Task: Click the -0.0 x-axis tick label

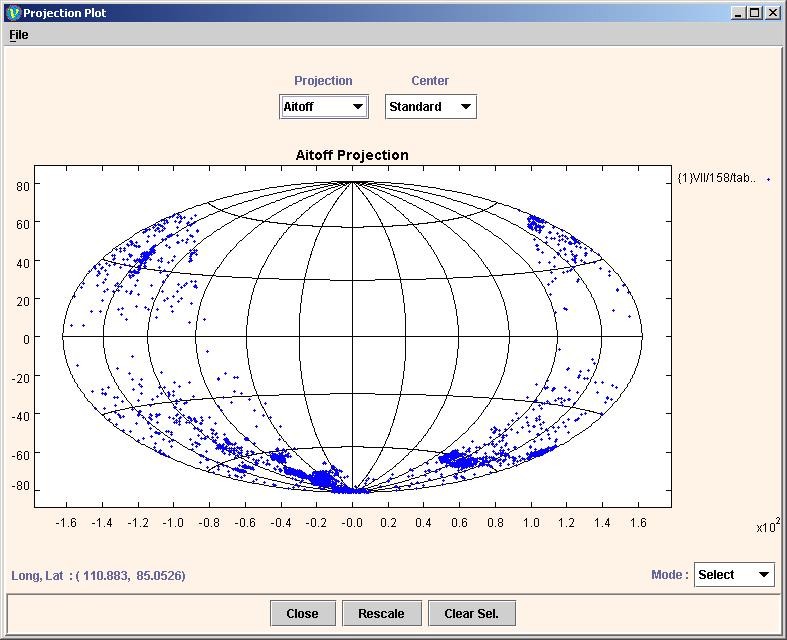Action: (352, 522)
